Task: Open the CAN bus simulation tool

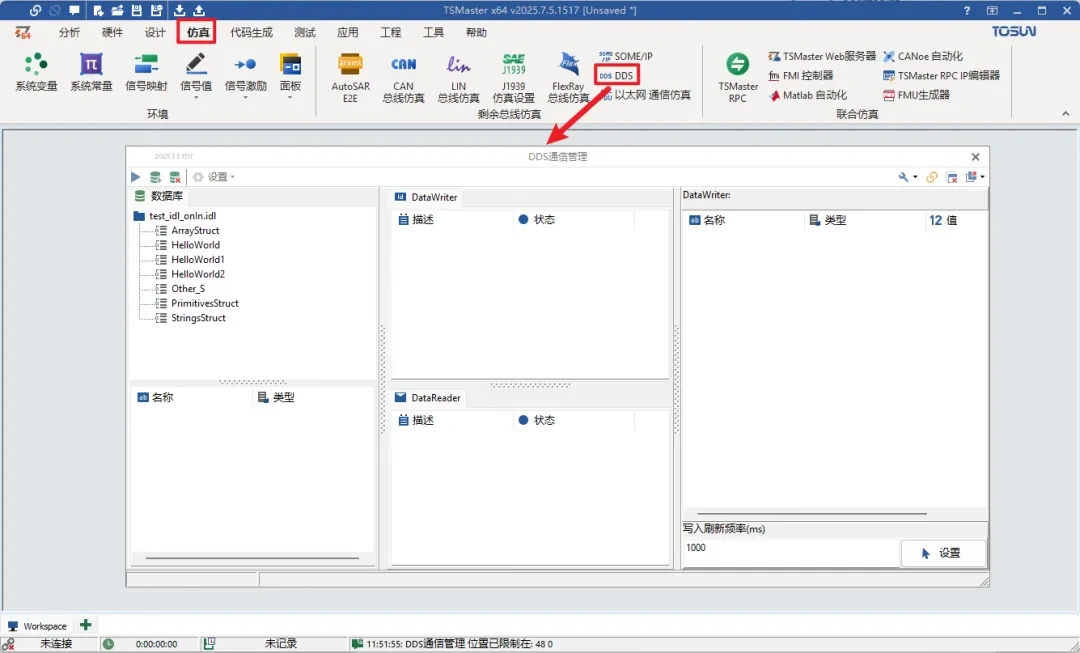Action: (x=403, y=77)
